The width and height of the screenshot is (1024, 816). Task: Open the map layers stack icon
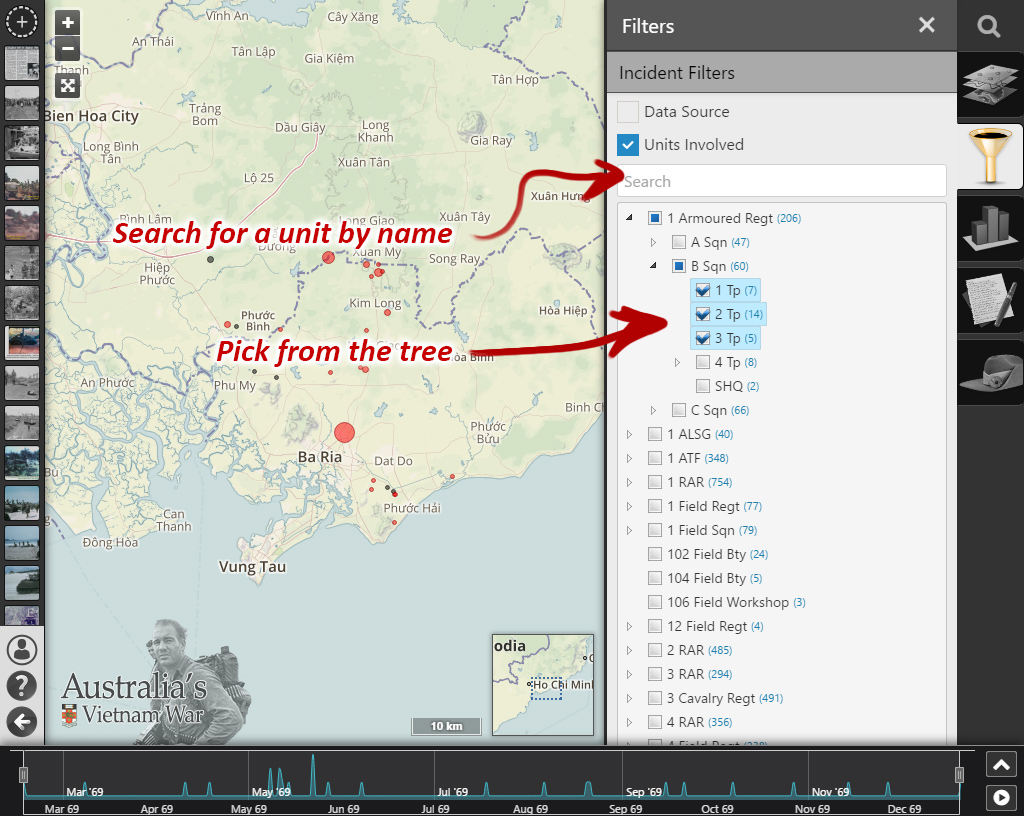[x=989, y=85]
